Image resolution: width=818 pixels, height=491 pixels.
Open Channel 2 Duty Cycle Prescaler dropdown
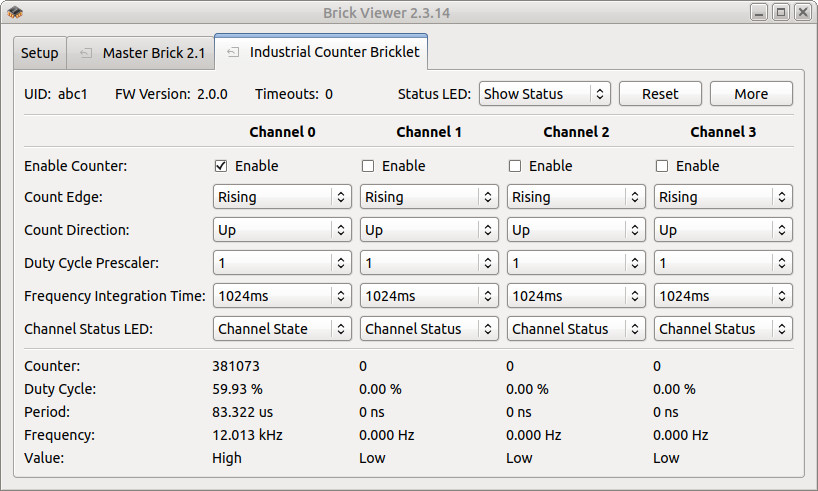[576, 263]
